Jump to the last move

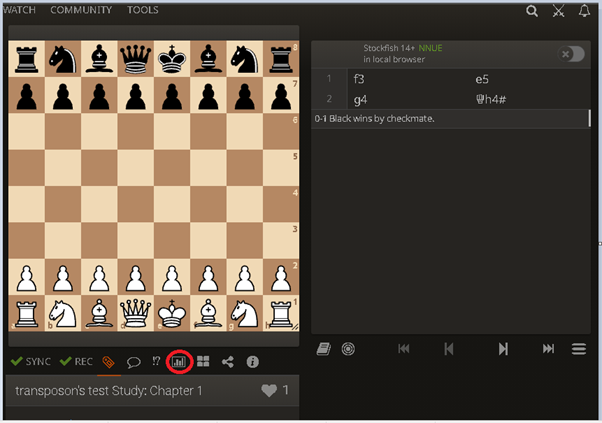tap(548, 349)
